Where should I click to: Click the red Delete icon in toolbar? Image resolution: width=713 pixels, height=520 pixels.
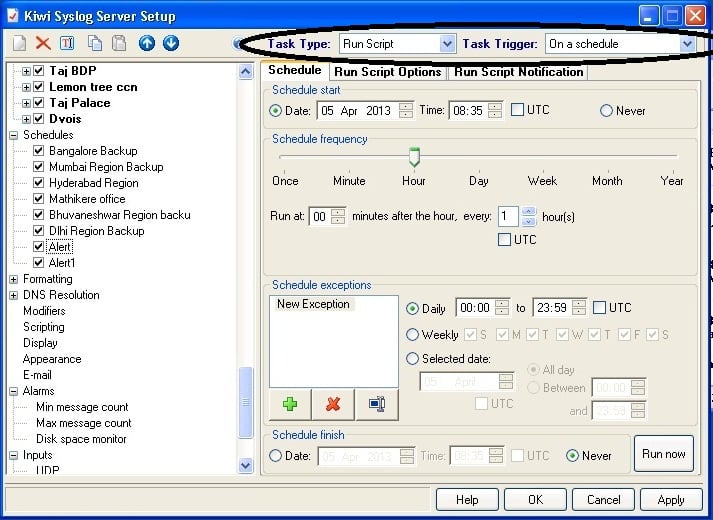43,43
